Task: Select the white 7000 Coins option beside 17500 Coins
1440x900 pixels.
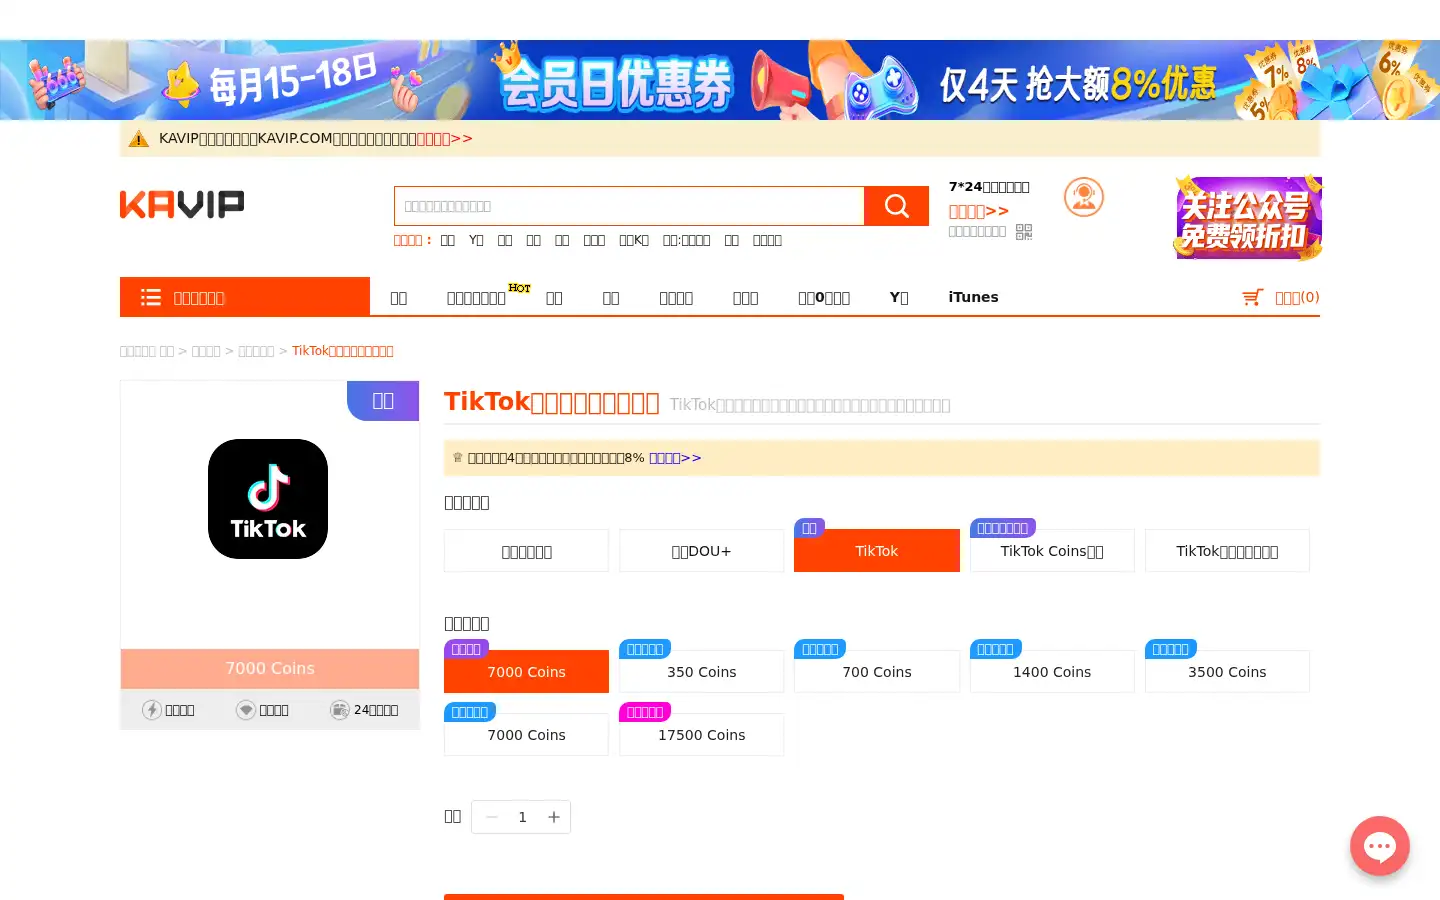Action: click(526, 735)
